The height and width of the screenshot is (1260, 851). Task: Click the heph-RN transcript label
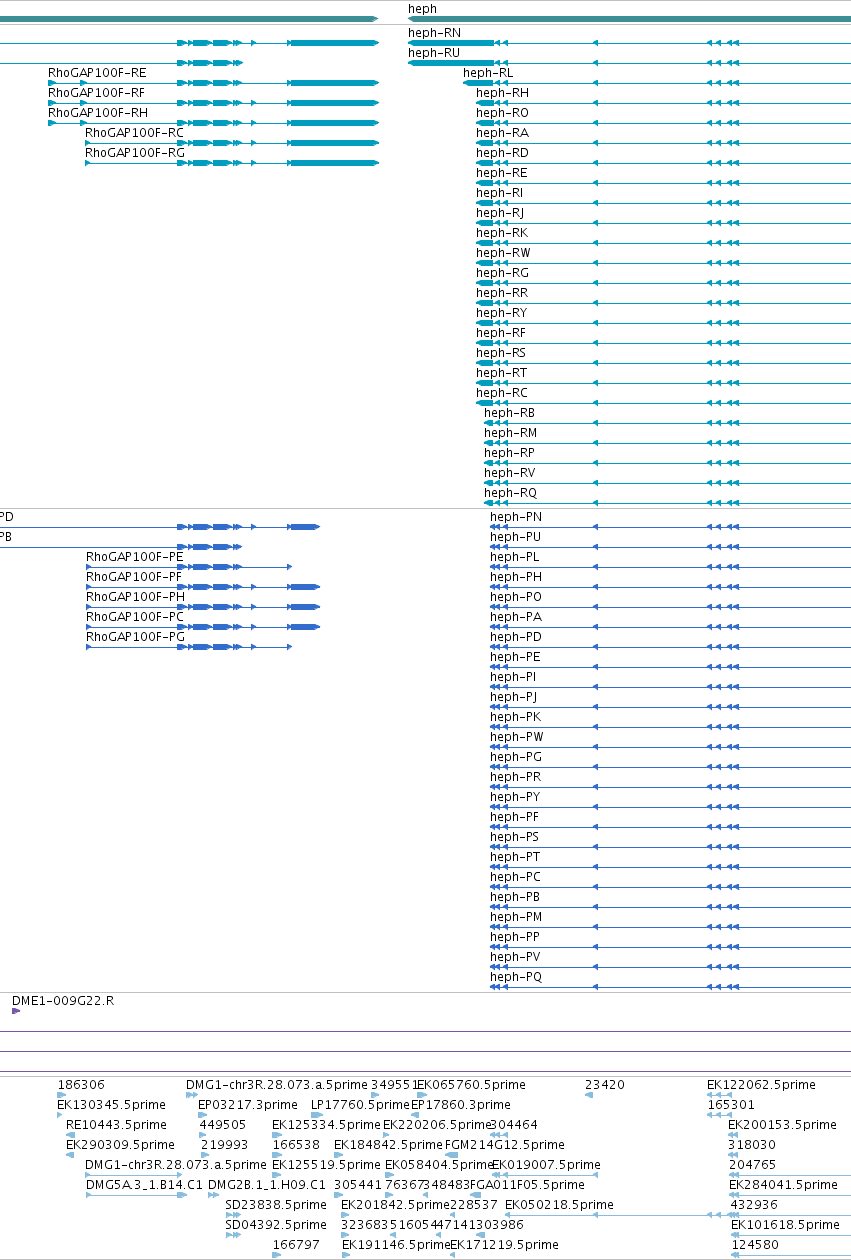(434, 33)
